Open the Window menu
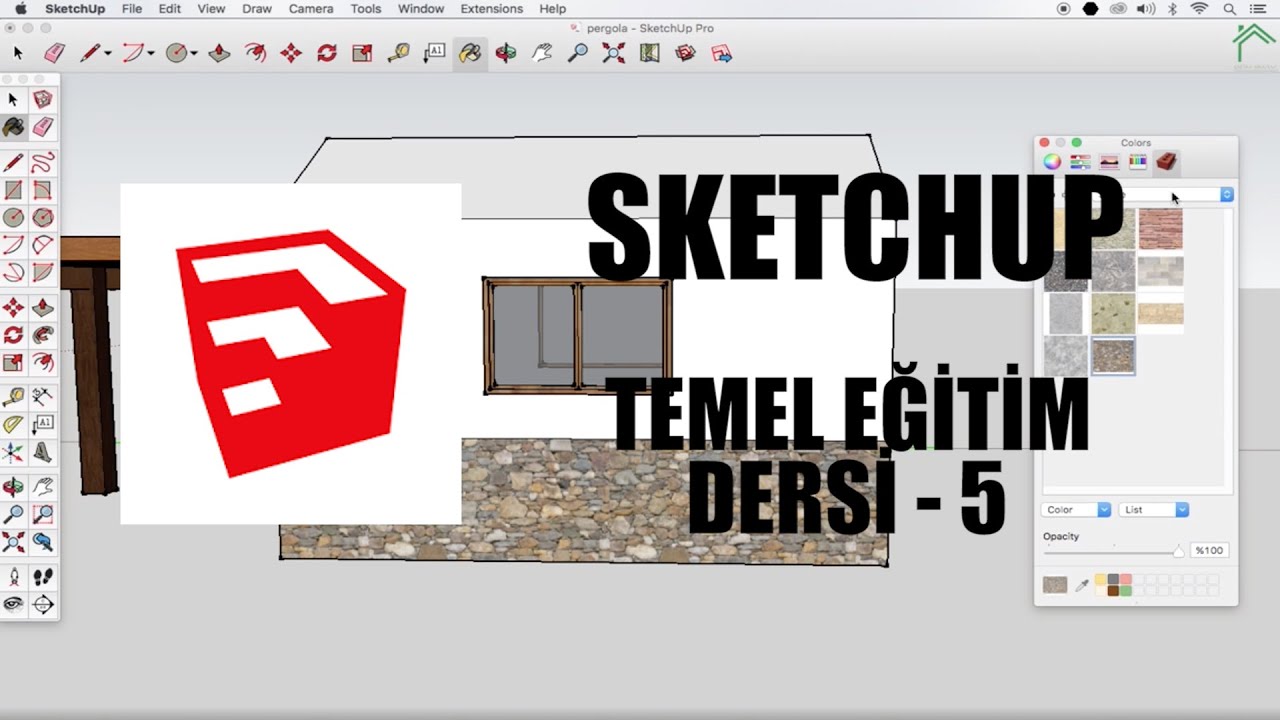1280x720 pixels. pyautogui.click(x=421, y=9)
